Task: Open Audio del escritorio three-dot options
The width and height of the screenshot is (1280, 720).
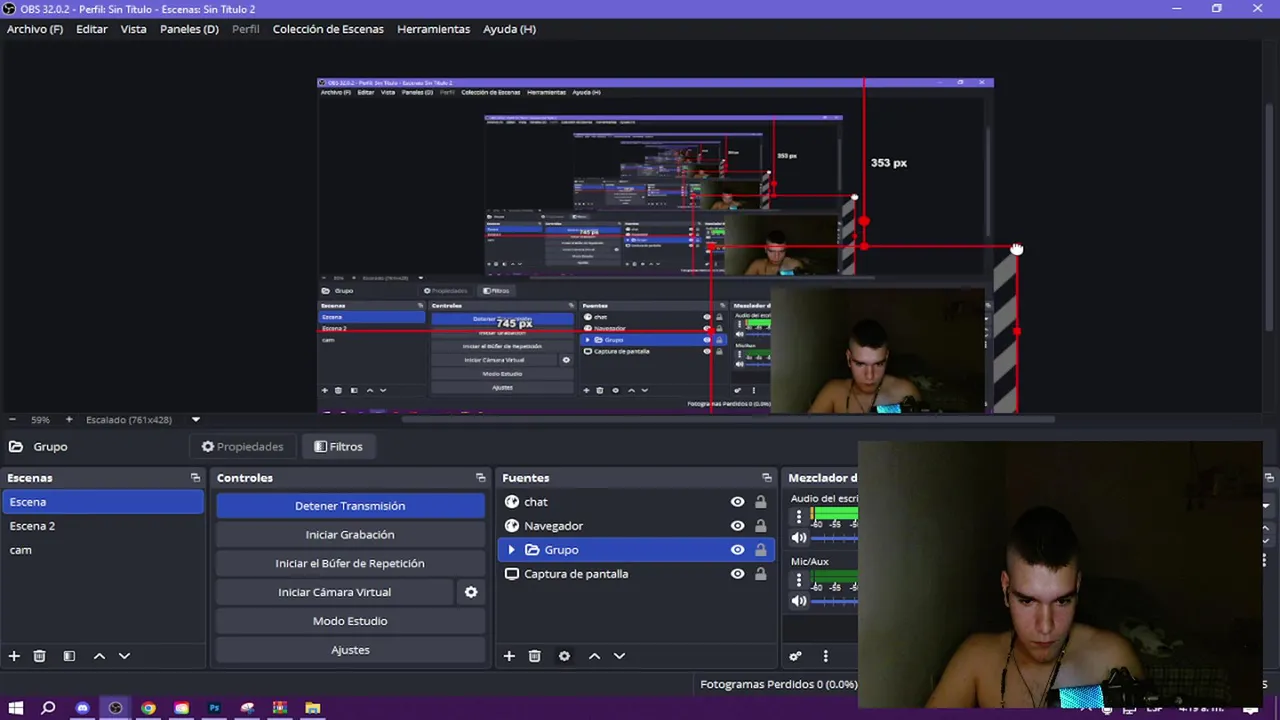Action: (798, 517)
